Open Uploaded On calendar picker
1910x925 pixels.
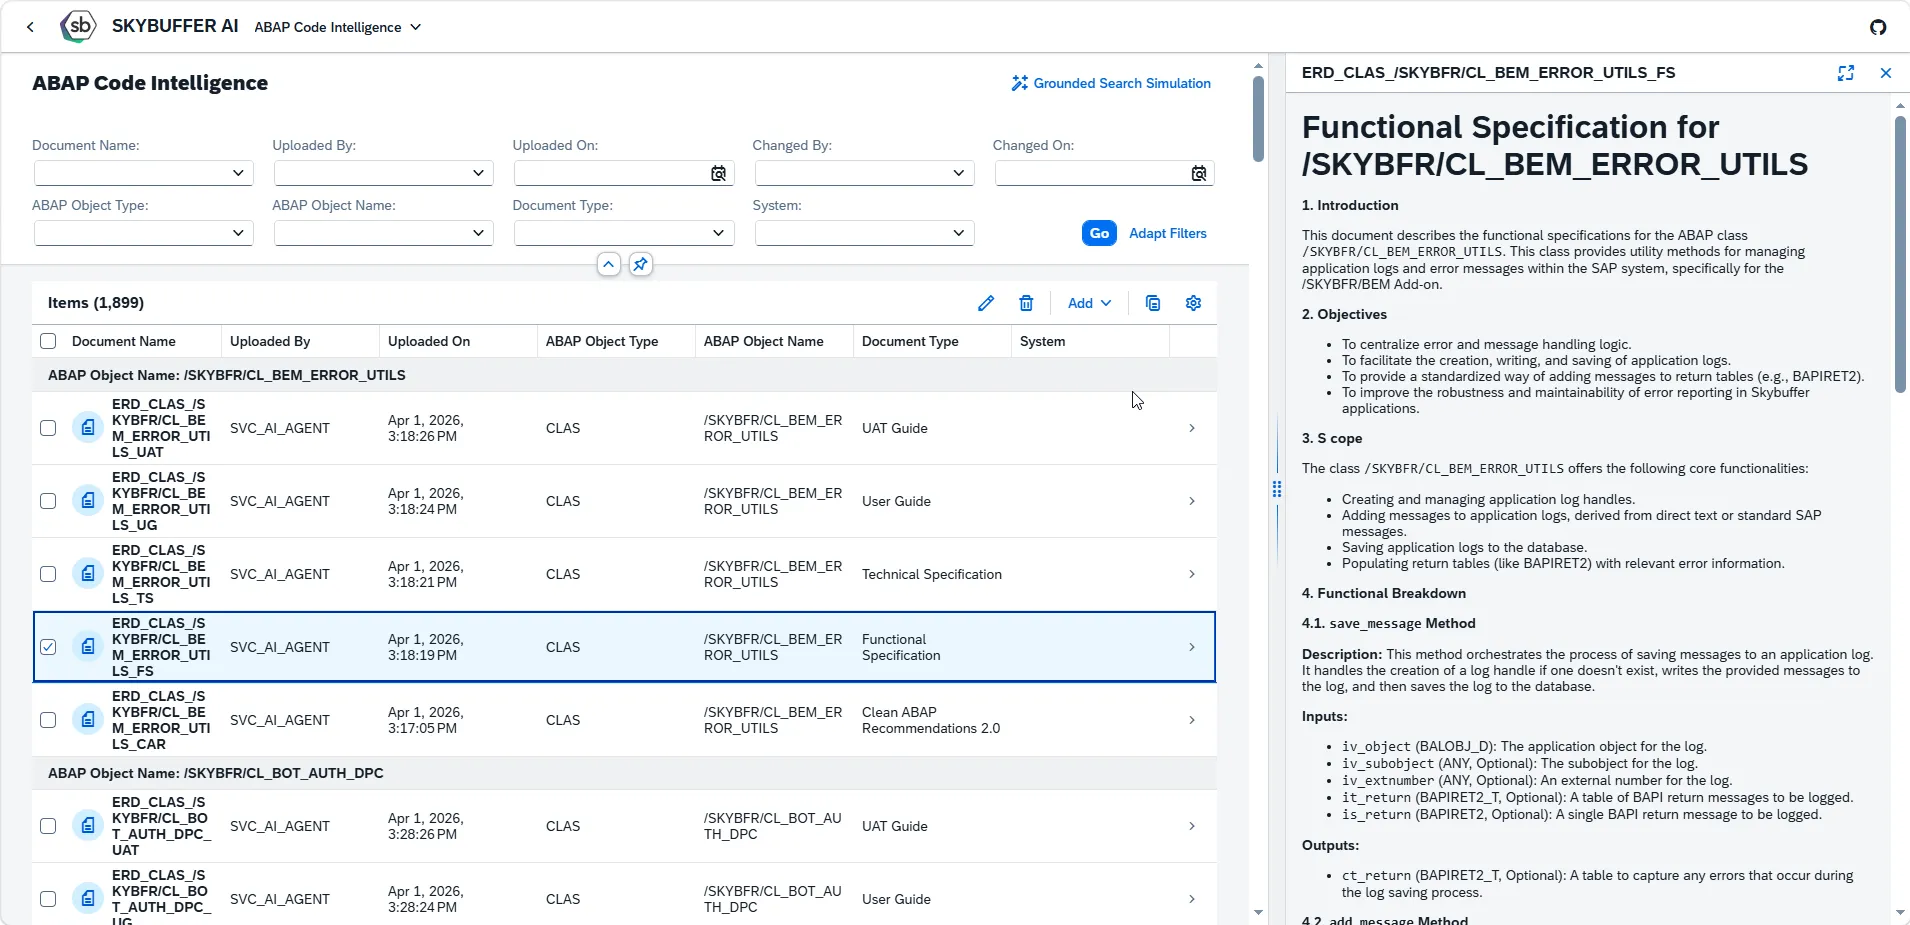[x=718, y=174]
